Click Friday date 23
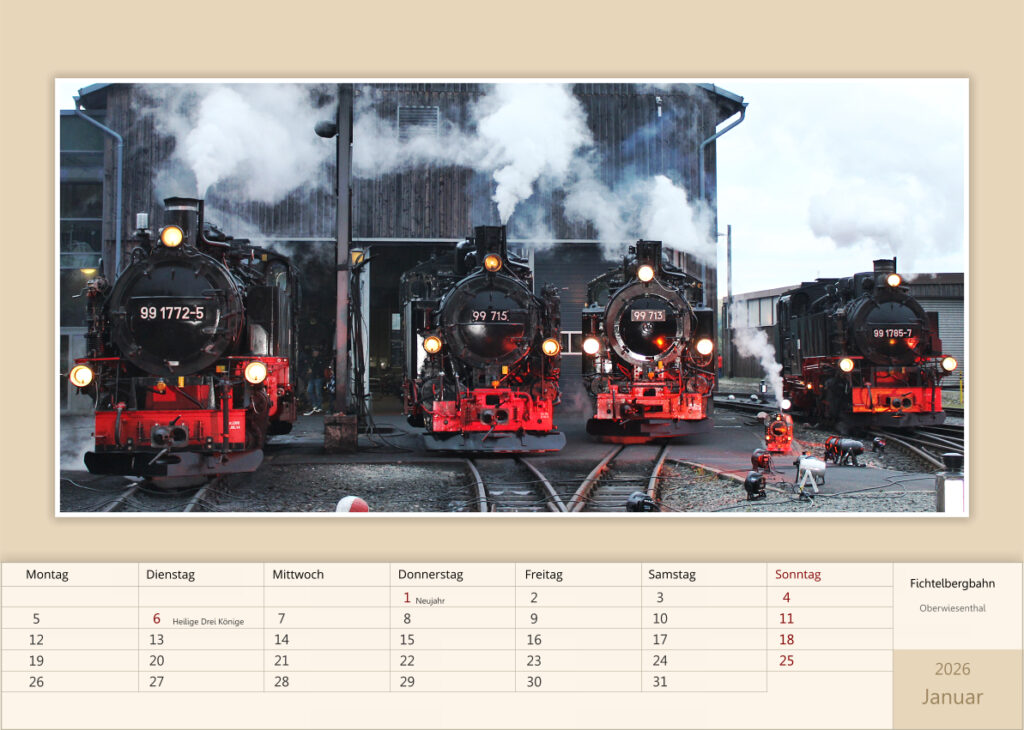1024x730 pixels. point(534,661)
